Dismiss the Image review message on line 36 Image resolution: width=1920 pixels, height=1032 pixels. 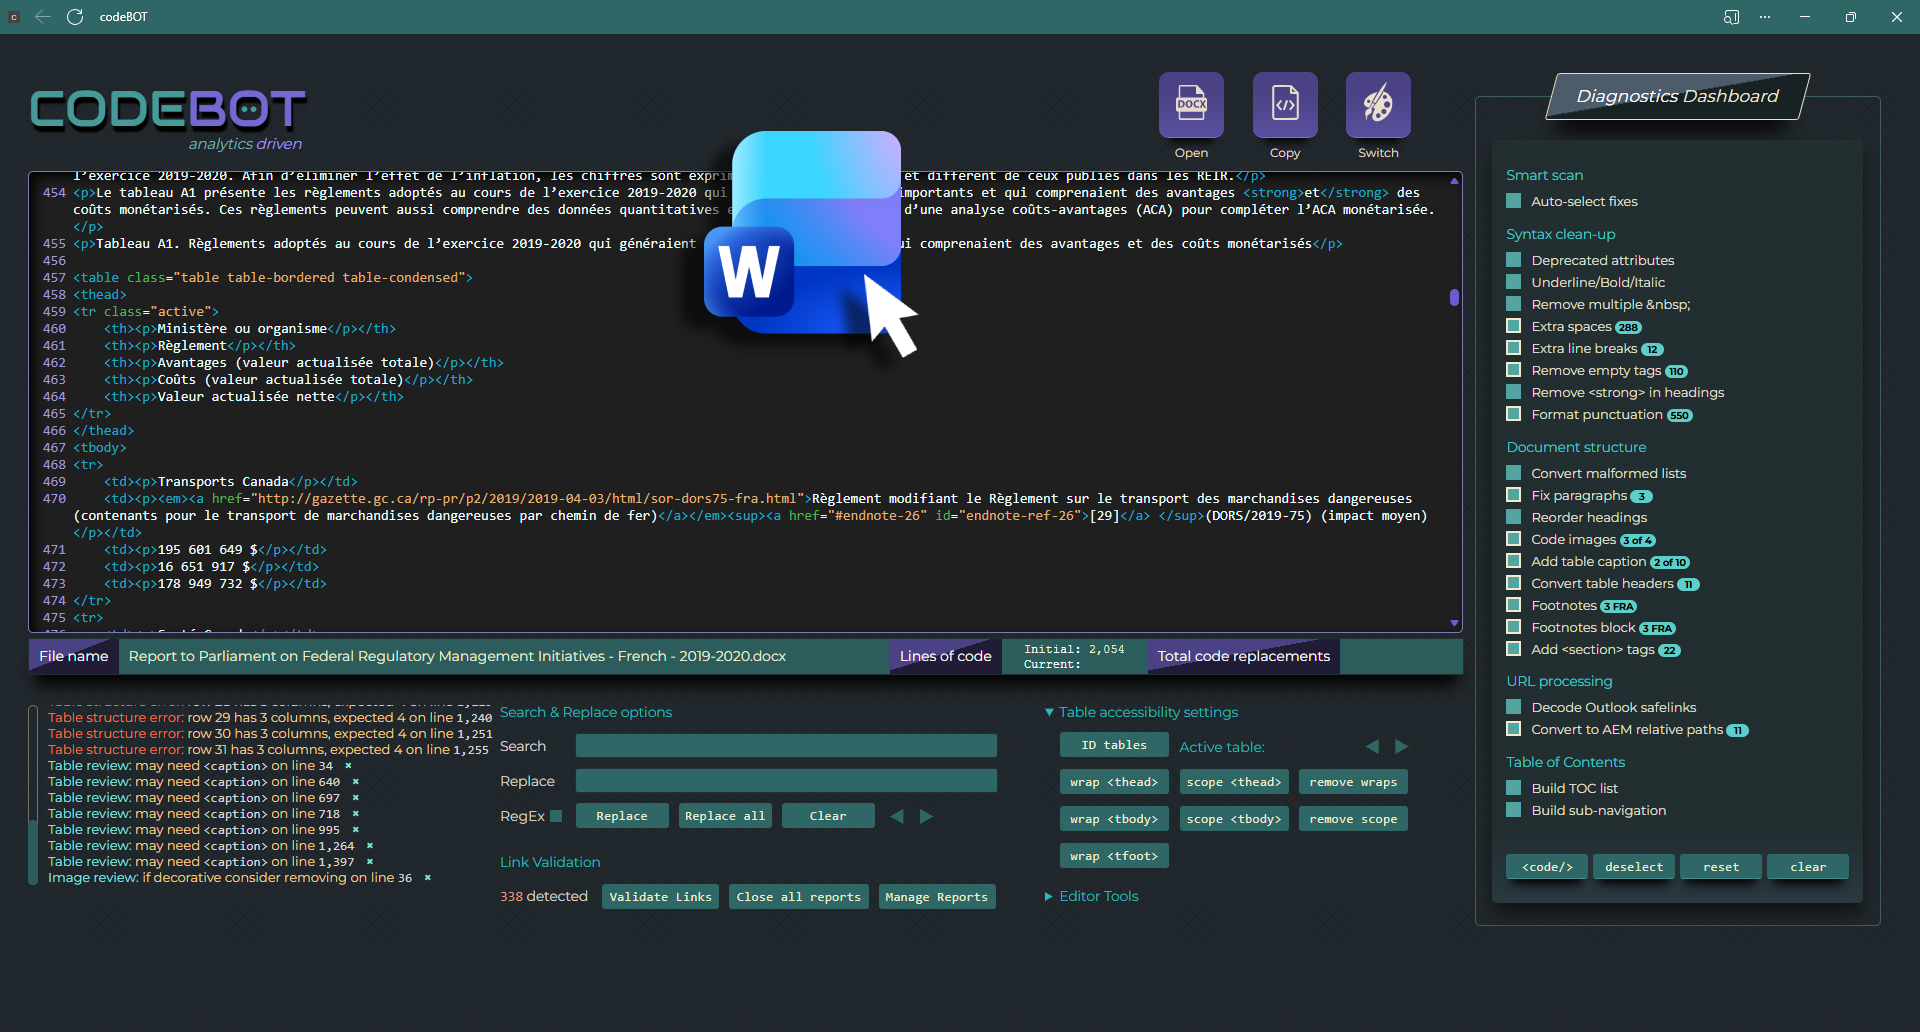coord(428,878)
